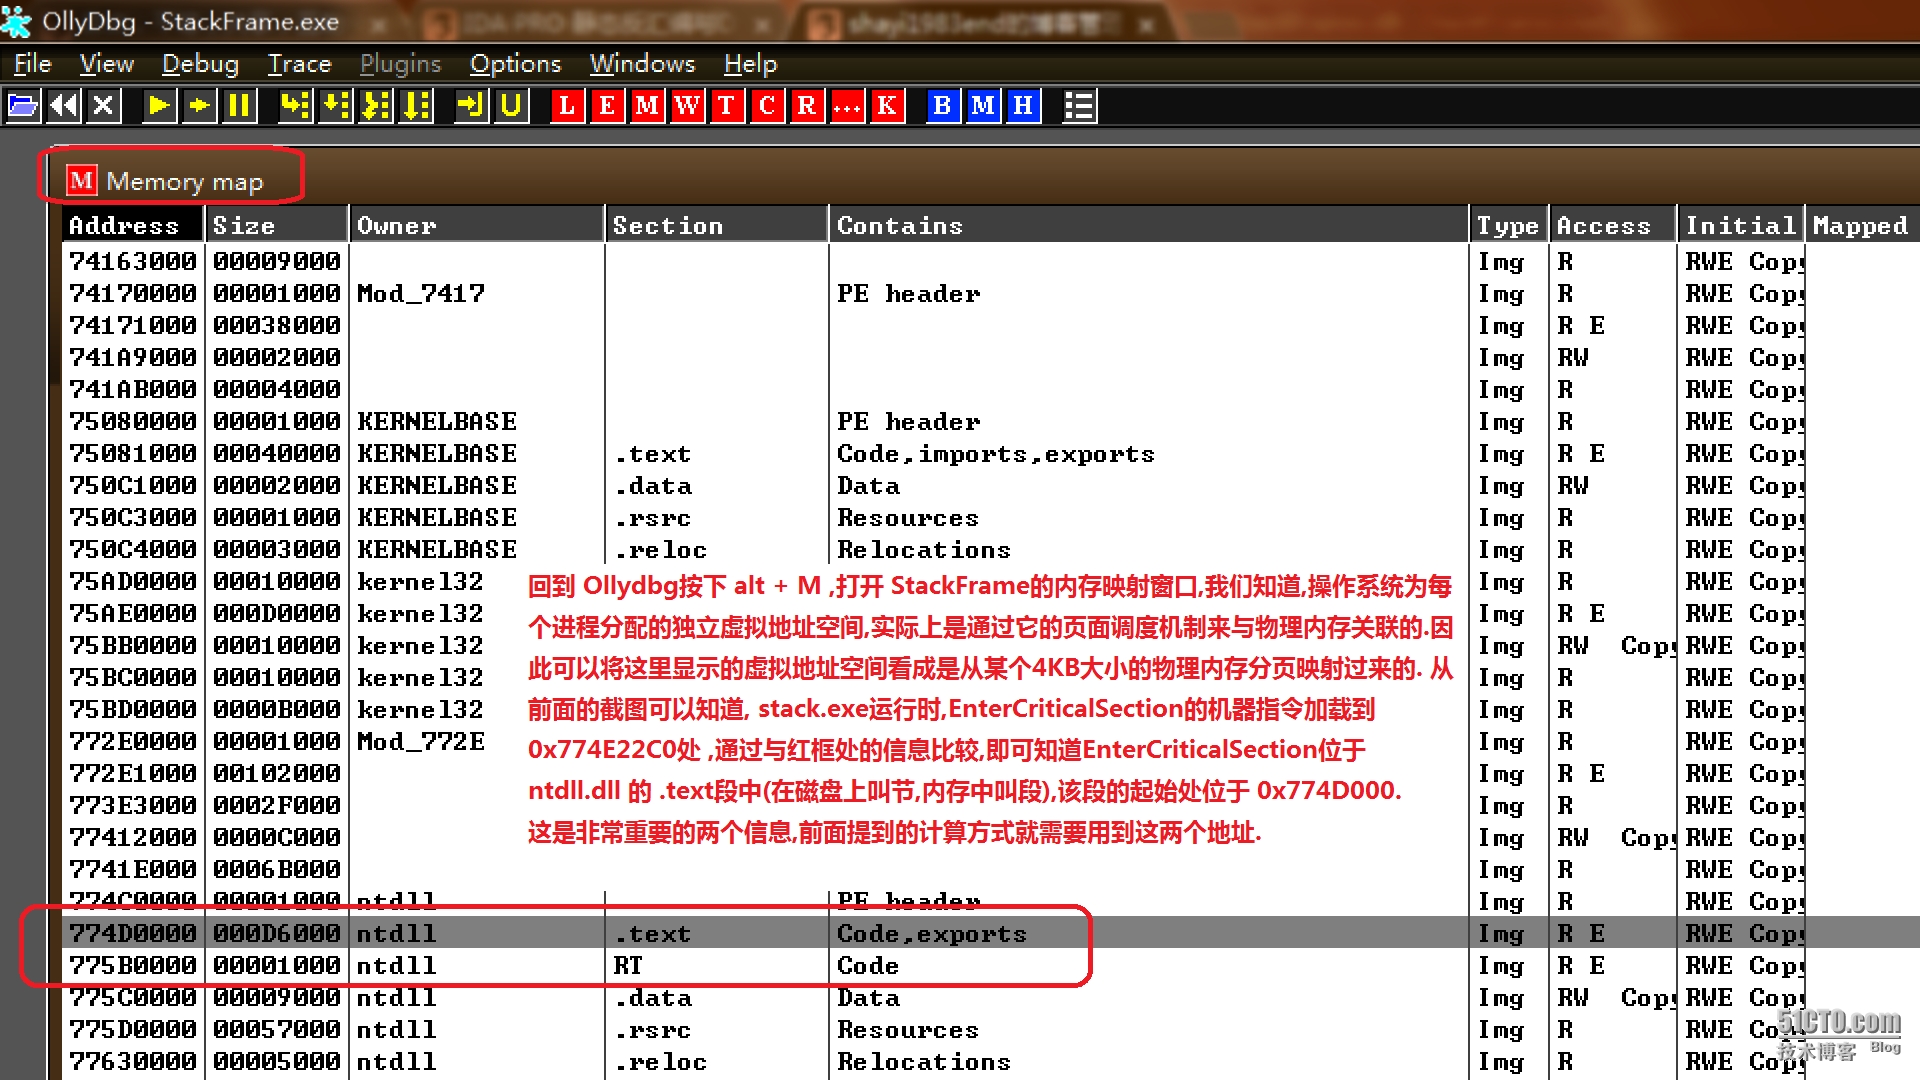Open Executable modules via red E icon
1920x1080 pixels.
pyautogui.click(x=607, y=105)
